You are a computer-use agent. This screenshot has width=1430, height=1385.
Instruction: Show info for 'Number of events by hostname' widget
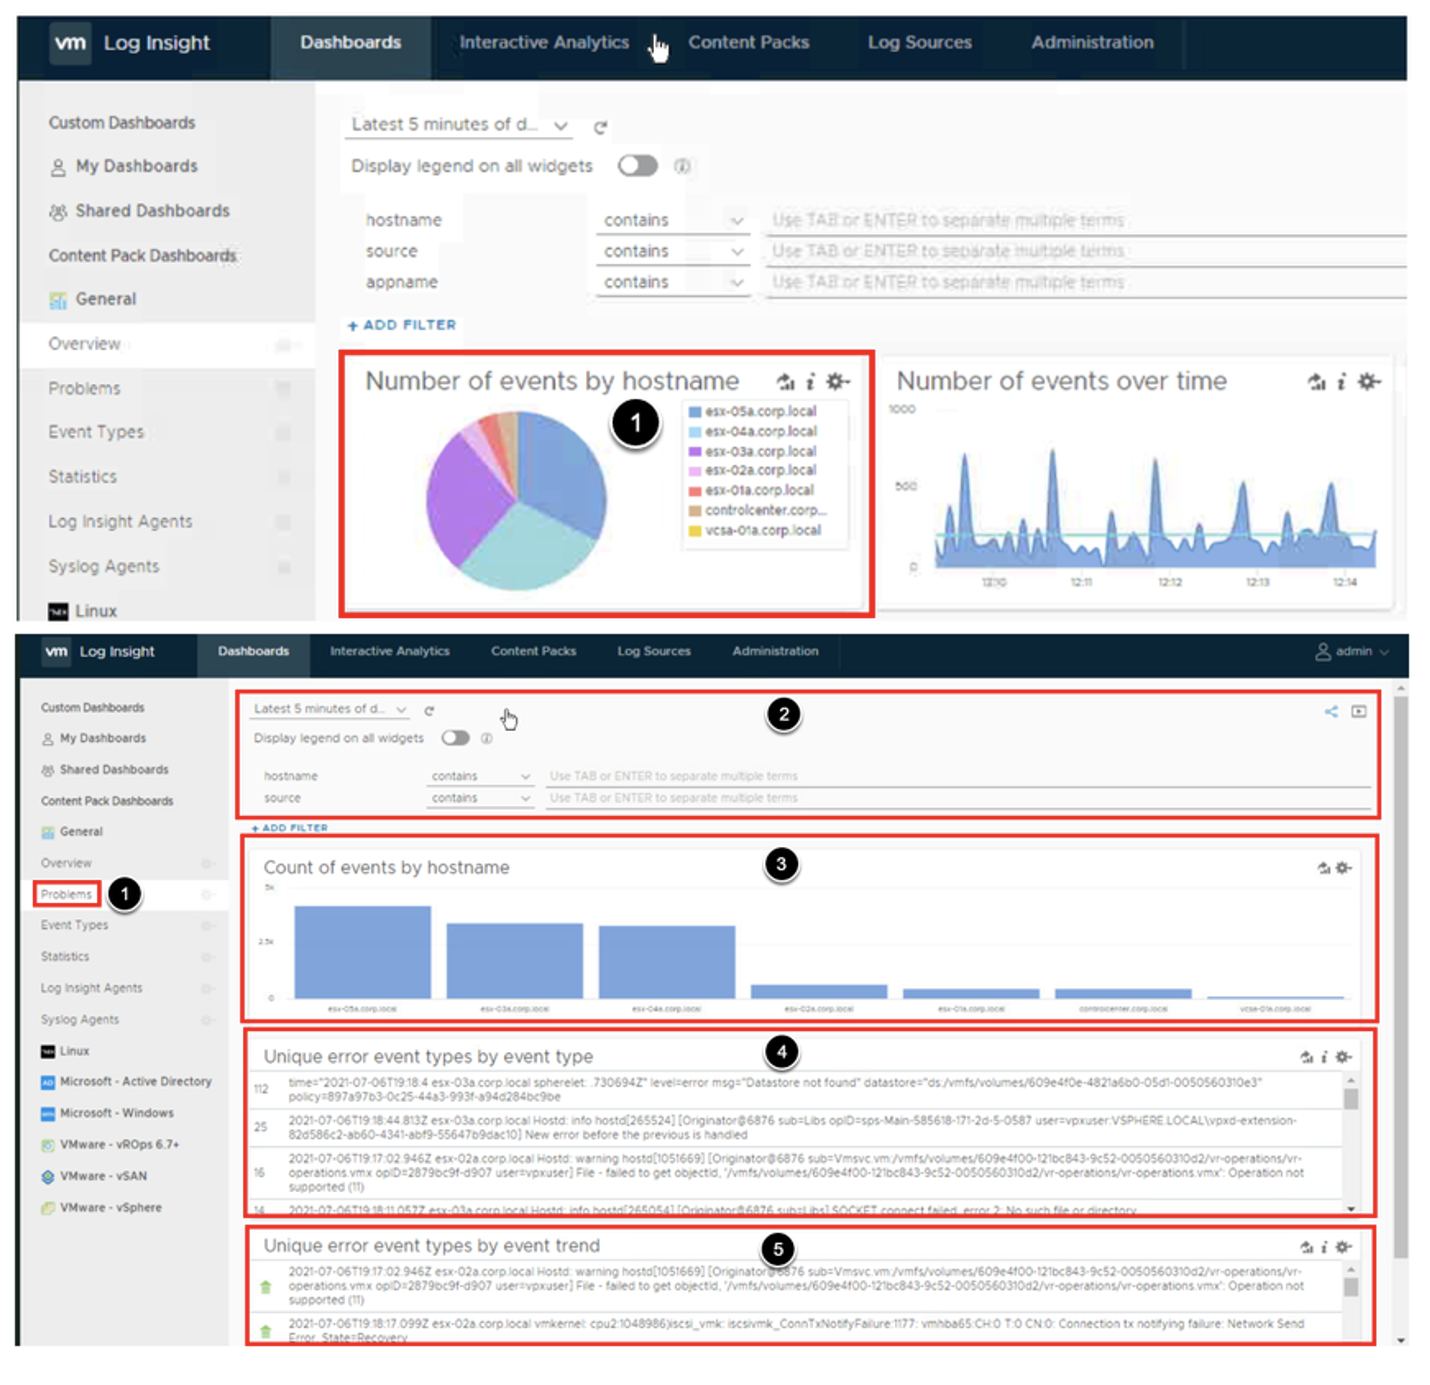[x=811, y=381]
